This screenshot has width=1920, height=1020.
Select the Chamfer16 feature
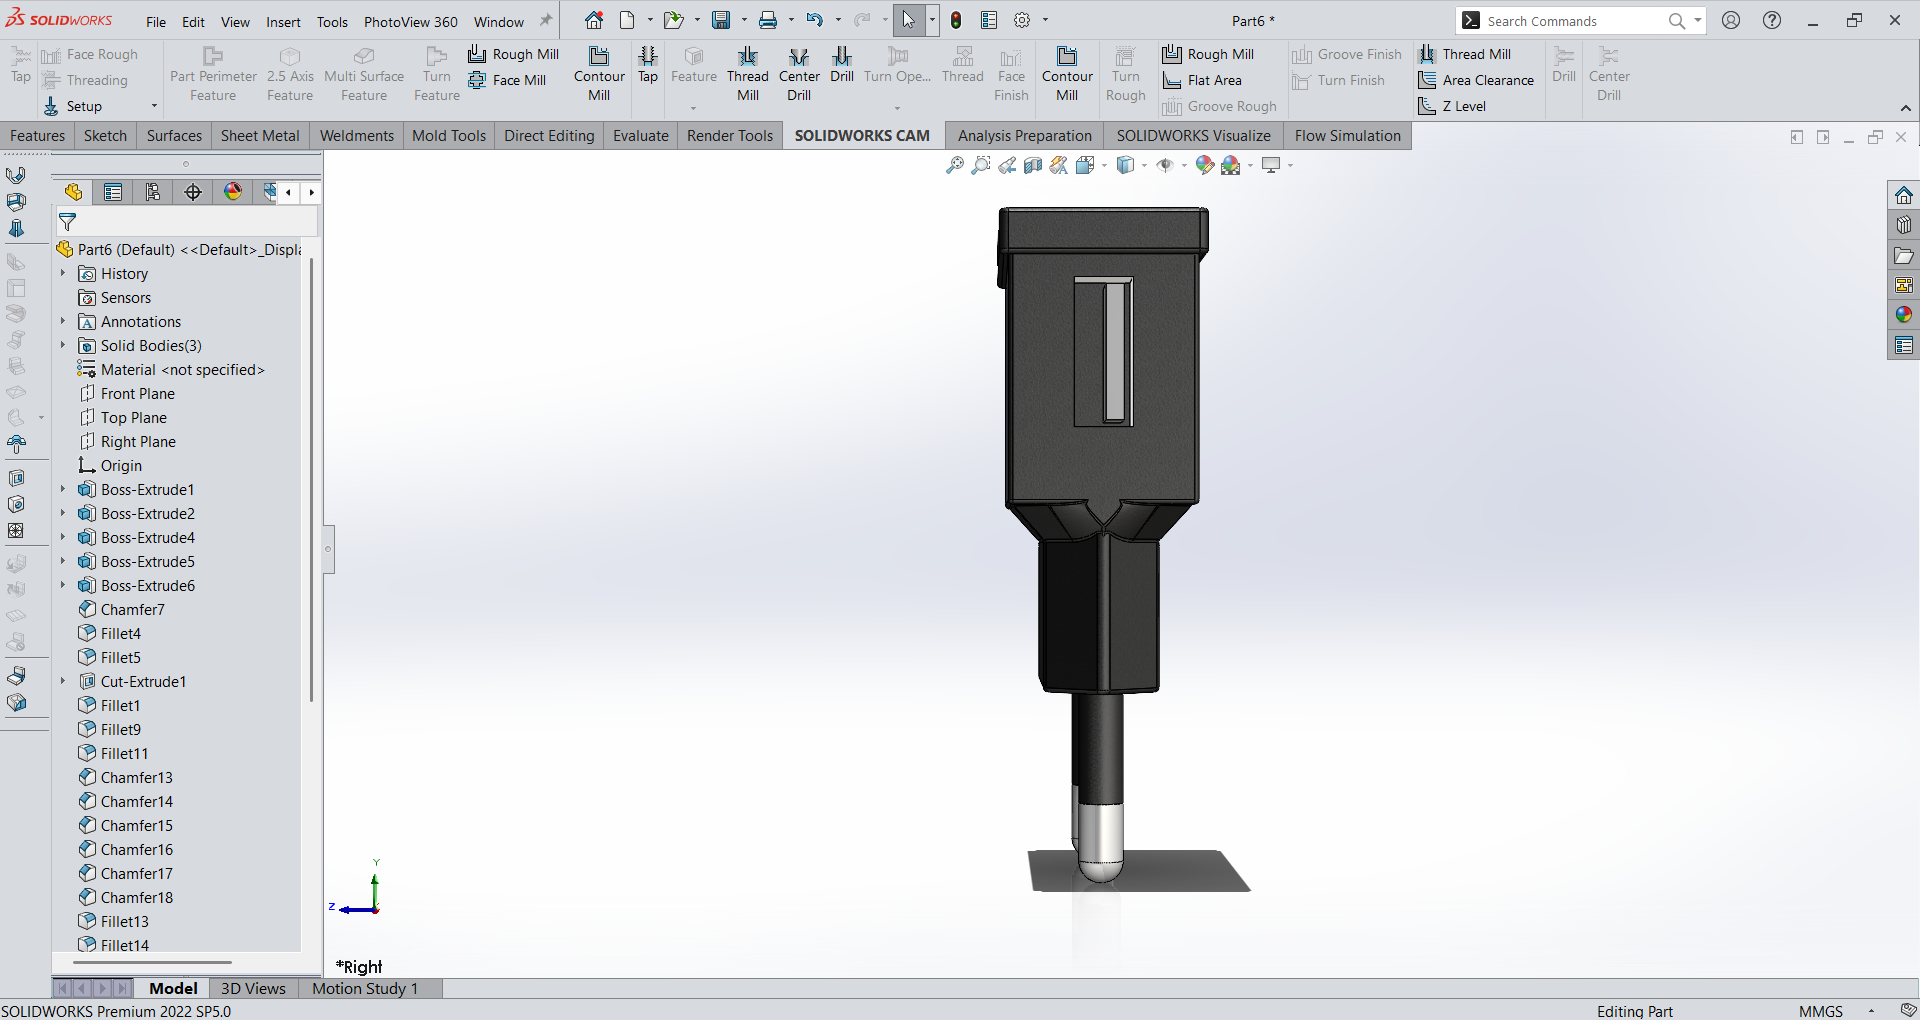(x=125, y=849)
